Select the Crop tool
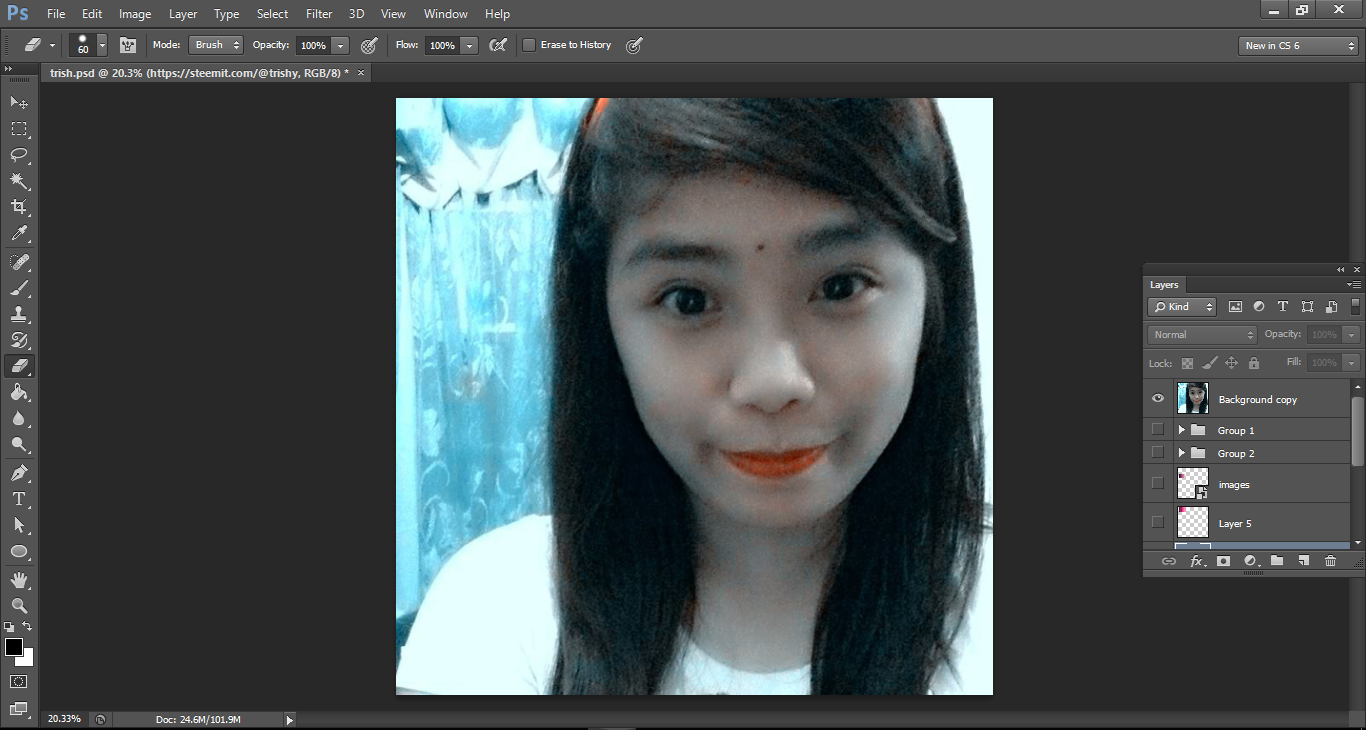The width and height of the screenshot is (1366, 730). tap(19, 207)
